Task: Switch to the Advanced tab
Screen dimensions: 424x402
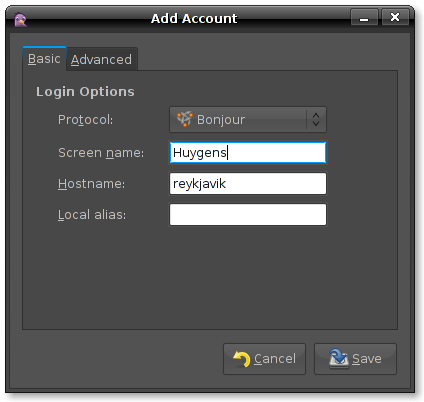Action: point(101,60)
